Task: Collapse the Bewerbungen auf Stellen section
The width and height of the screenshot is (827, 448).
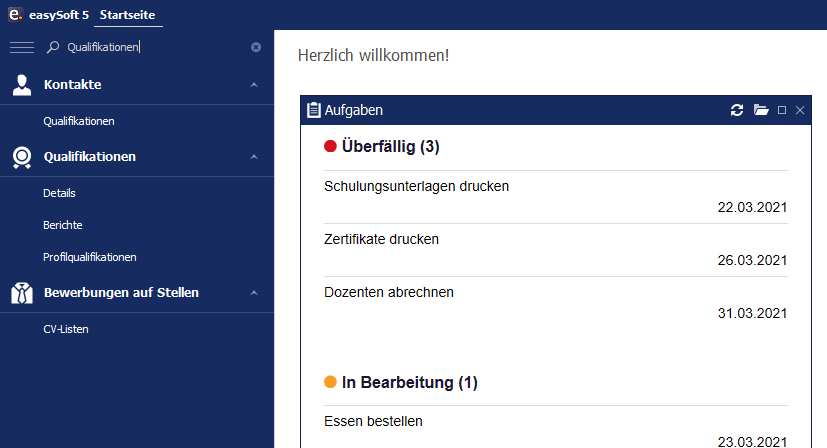Action: point(254,293)
